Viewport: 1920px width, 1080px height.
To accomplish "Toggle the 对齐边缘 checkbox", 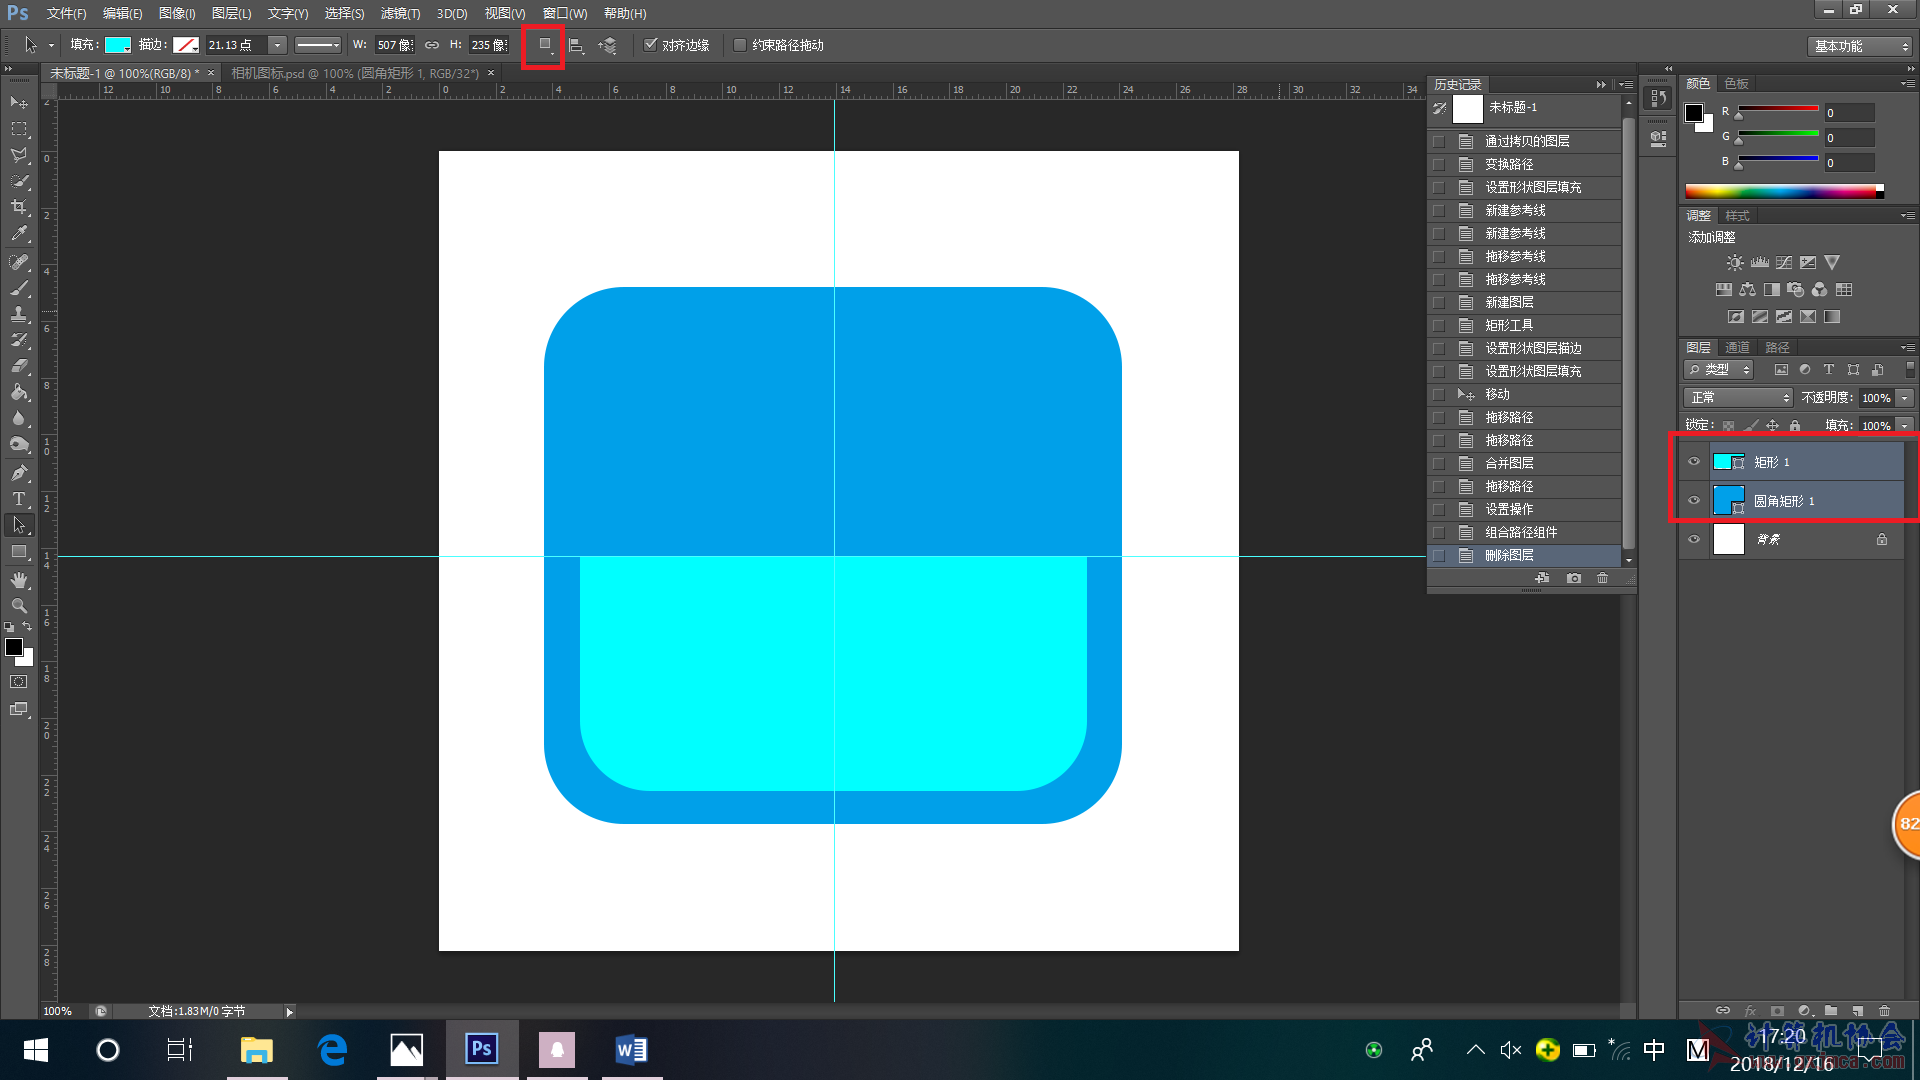I will click(650, 45).
